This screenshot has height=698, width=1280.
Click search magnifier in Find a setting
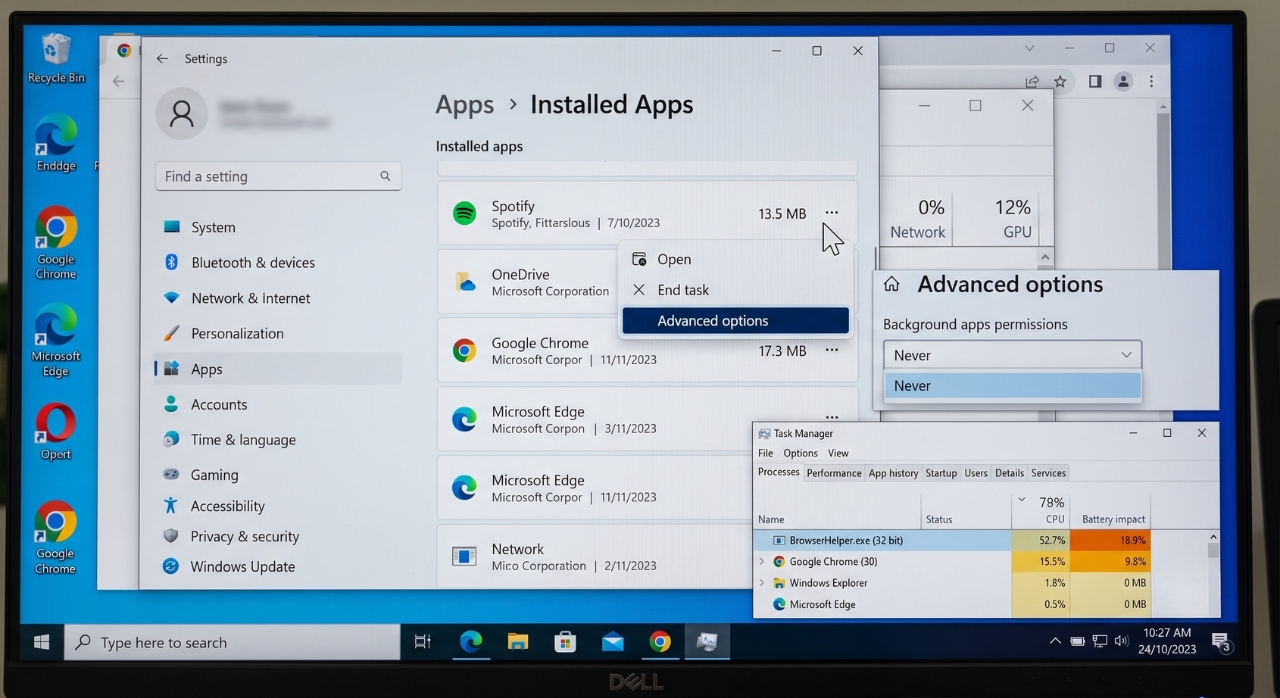coord(385,176)
